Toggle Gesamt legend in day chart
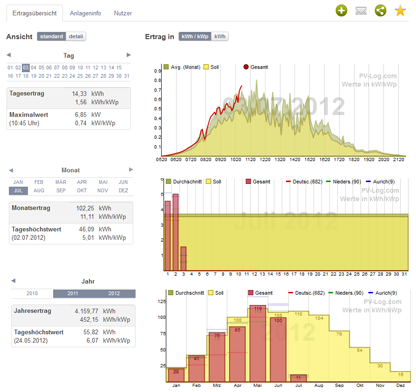The width and height of the screenshot is (416, 392). click(x=256, y=67)
